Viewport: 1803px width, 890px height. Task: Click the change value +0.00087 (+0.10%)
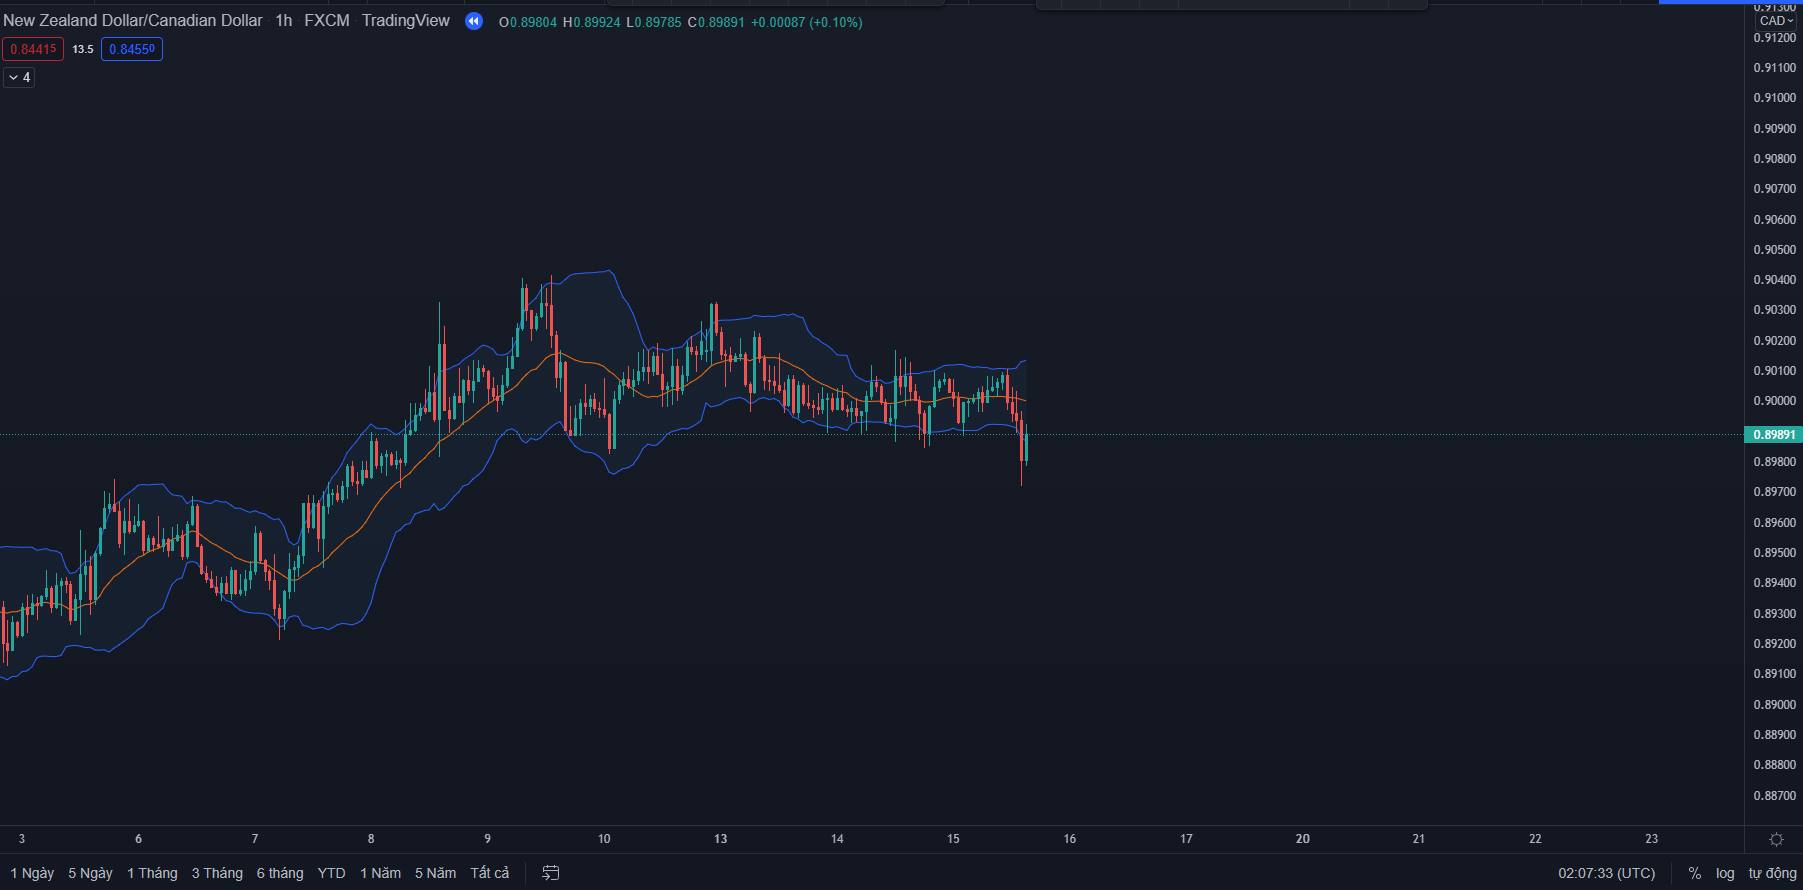(807, 22)
